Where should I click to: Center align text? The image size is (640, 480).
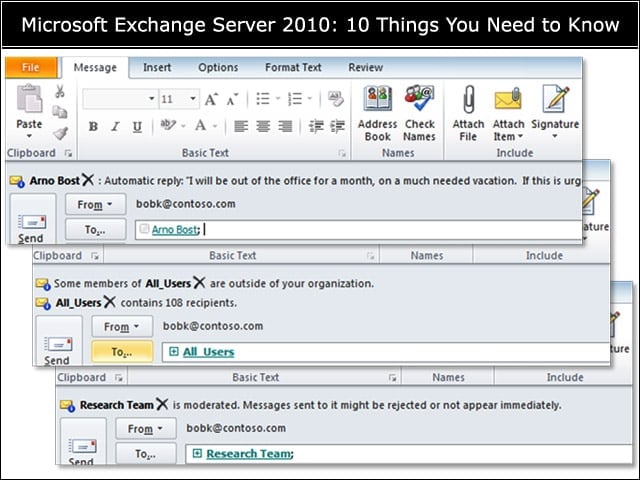click(263, 126)
